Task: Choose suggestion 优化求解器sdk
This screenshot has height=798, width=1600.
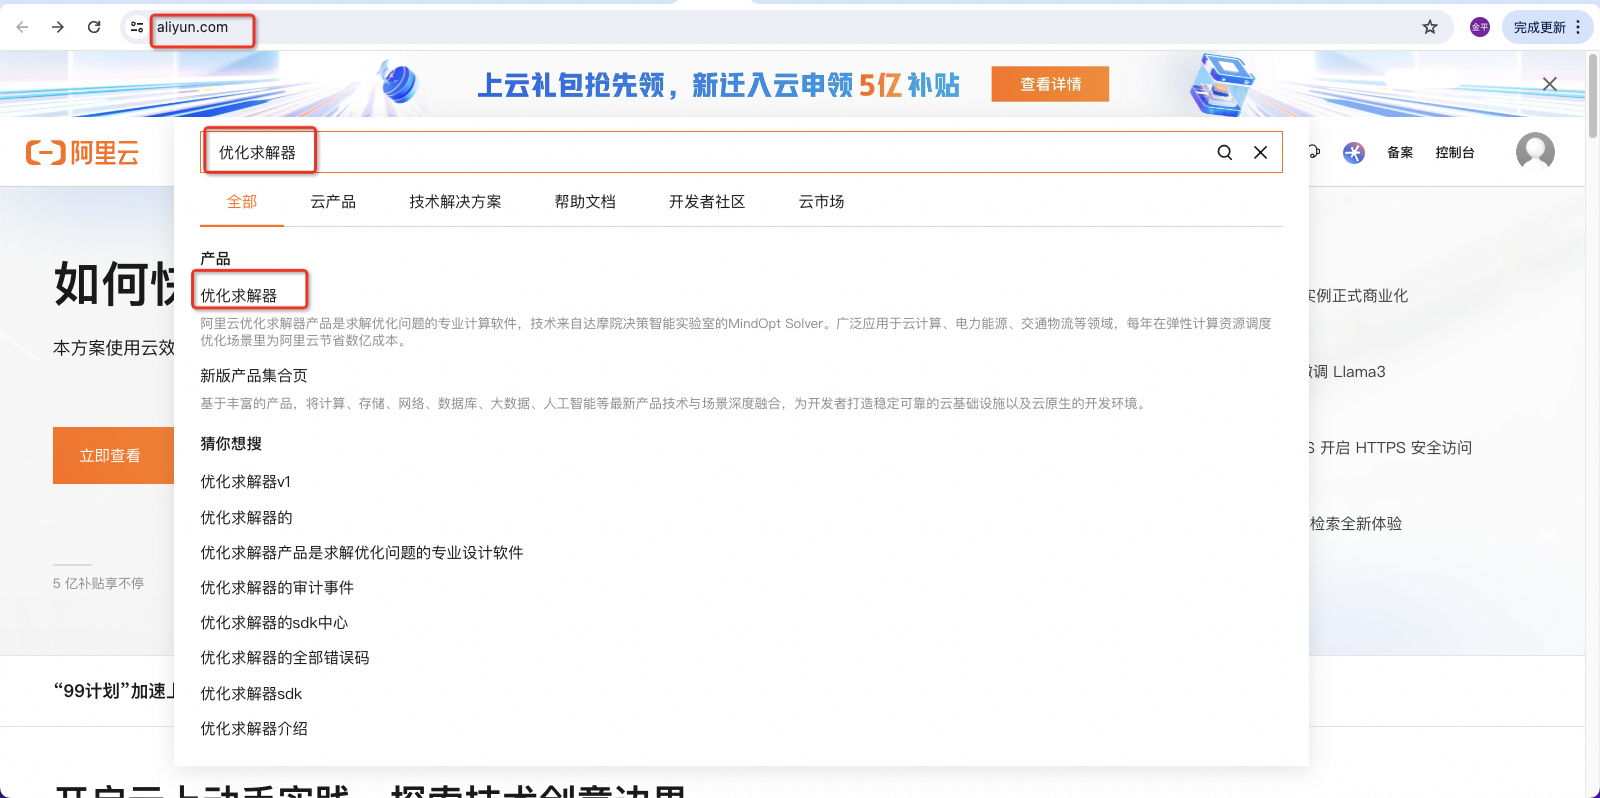Action: pos(251,694)
